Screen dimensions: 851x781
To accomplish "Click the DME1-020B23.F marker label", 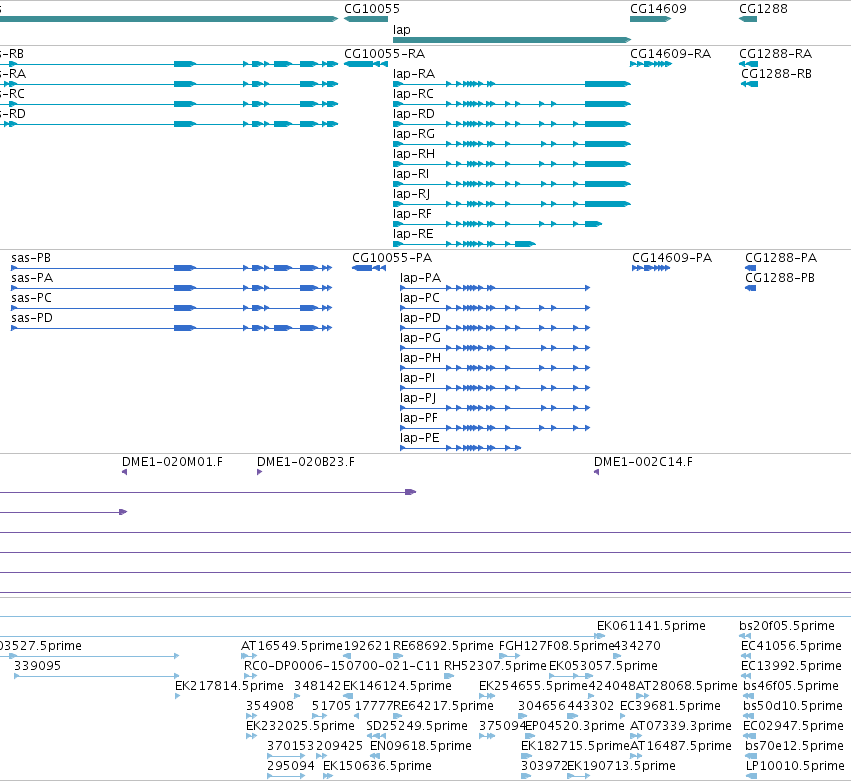I will [x=306, y=462].
